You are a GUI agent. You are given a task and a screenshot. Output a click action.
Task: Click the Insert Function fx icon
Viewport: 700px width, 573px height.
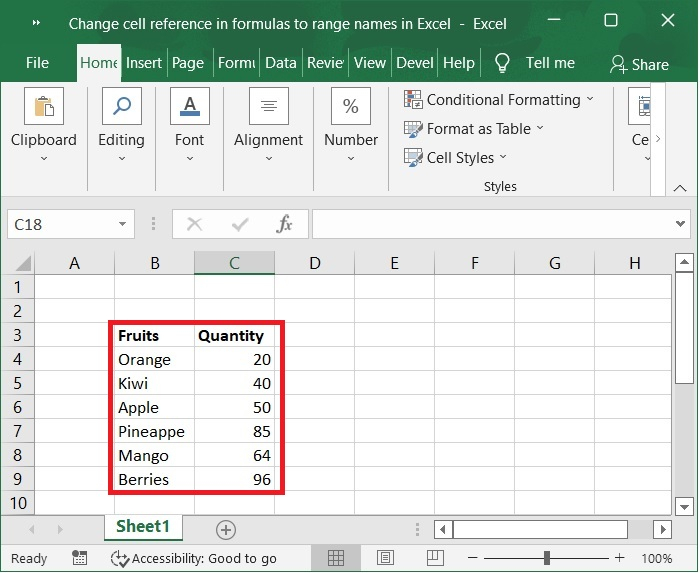pyautogui.click(x=285, y=224)
